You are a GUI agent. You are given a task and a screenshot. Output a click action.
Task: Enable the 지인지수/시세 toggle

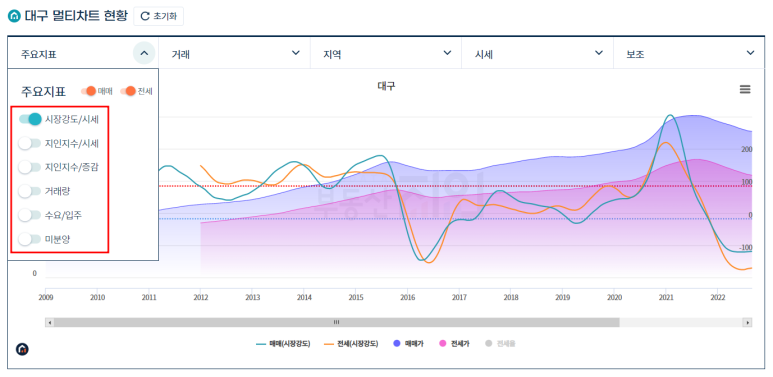(30, 143)
